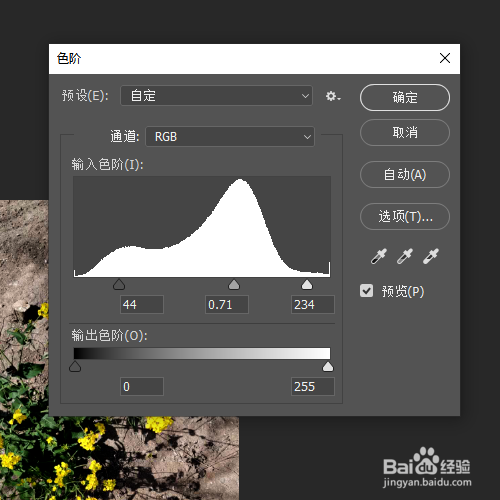500x500 pixels.
Task: Toggle the 预览(P) preview checkbox
Action: click(x=366, y=291)
